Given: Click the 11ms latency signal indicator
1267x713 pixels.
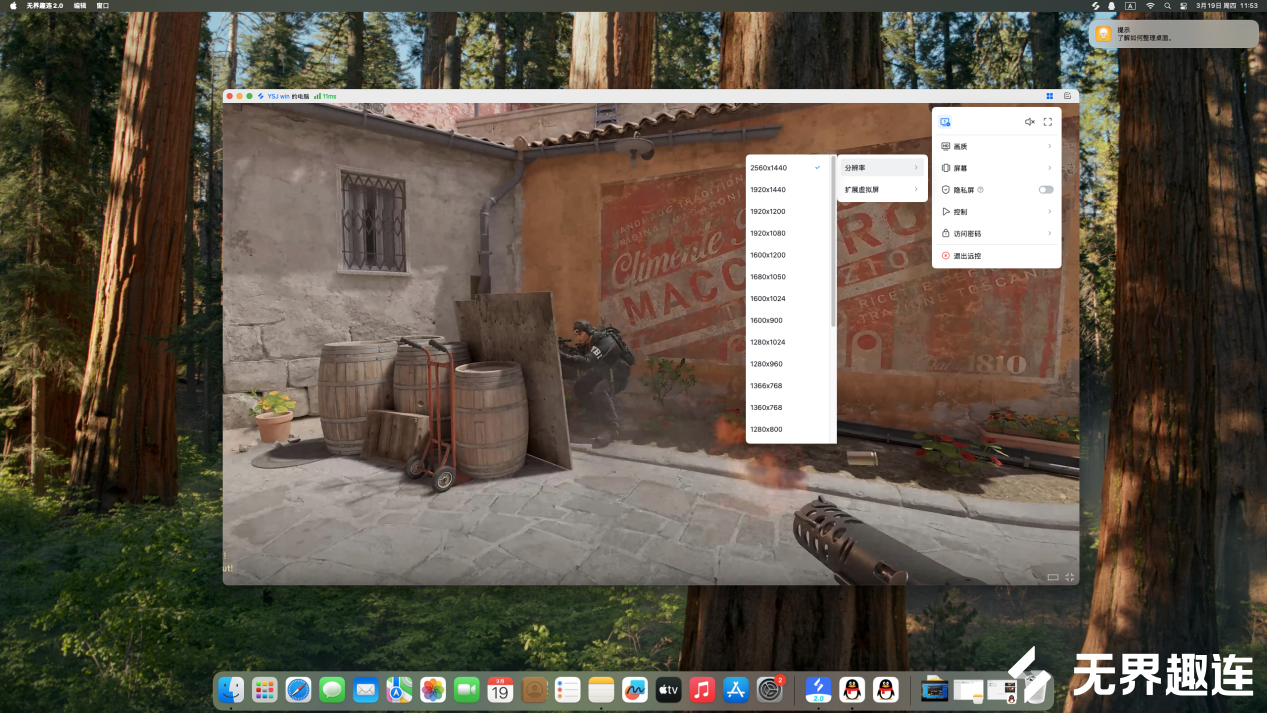Looking at the screenshot, I should [325, 96].
